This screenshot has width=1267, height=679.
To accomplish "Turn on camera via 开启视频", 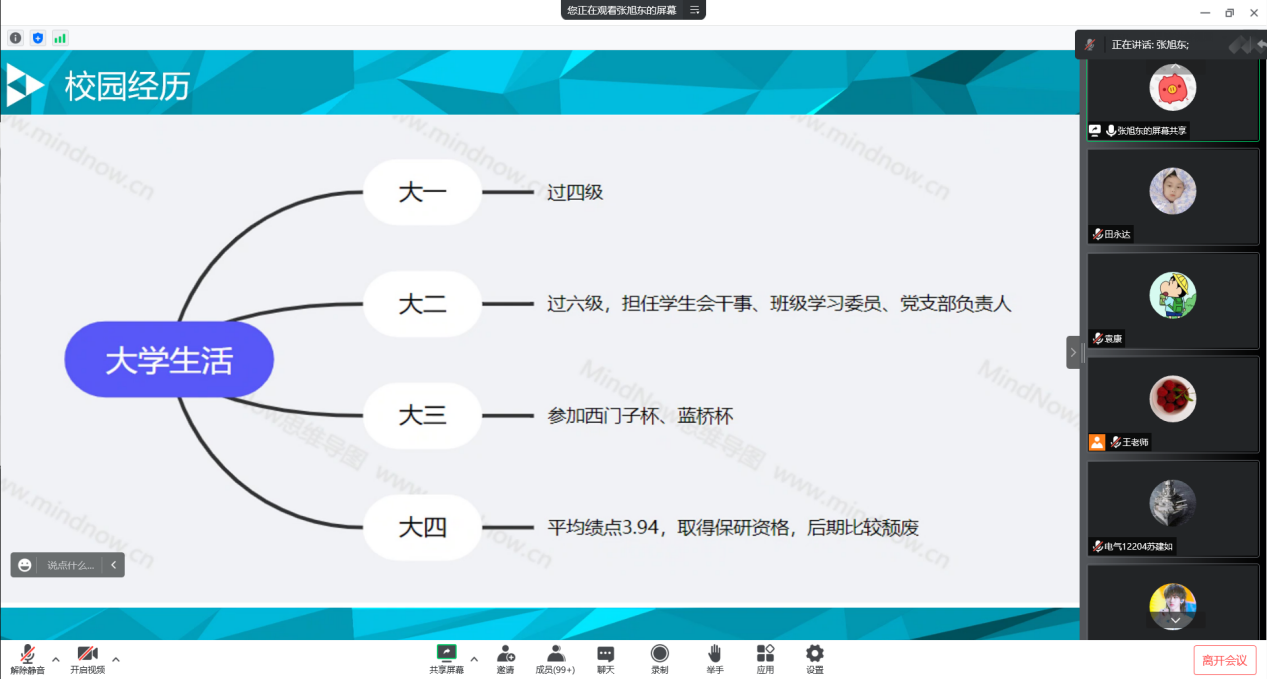I will click(87, 659).
